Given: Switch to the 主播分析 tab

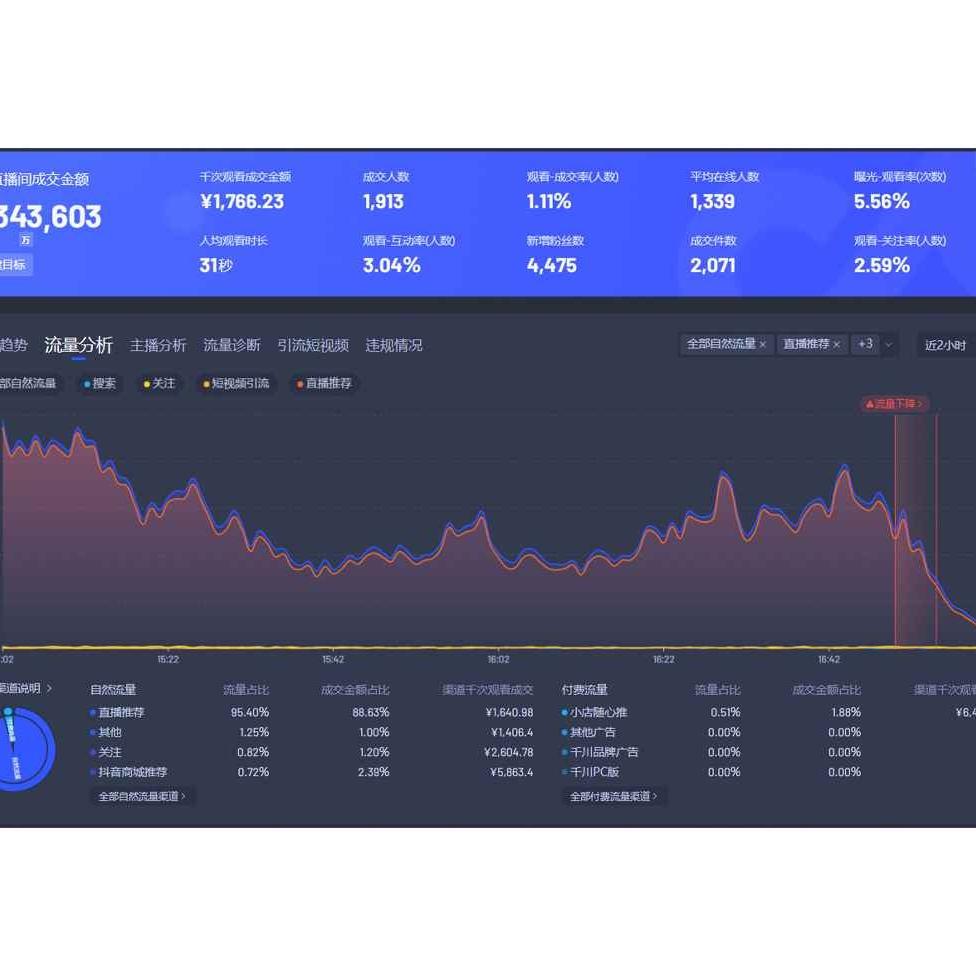Looking at the screenshot, I should click(158, 345).
